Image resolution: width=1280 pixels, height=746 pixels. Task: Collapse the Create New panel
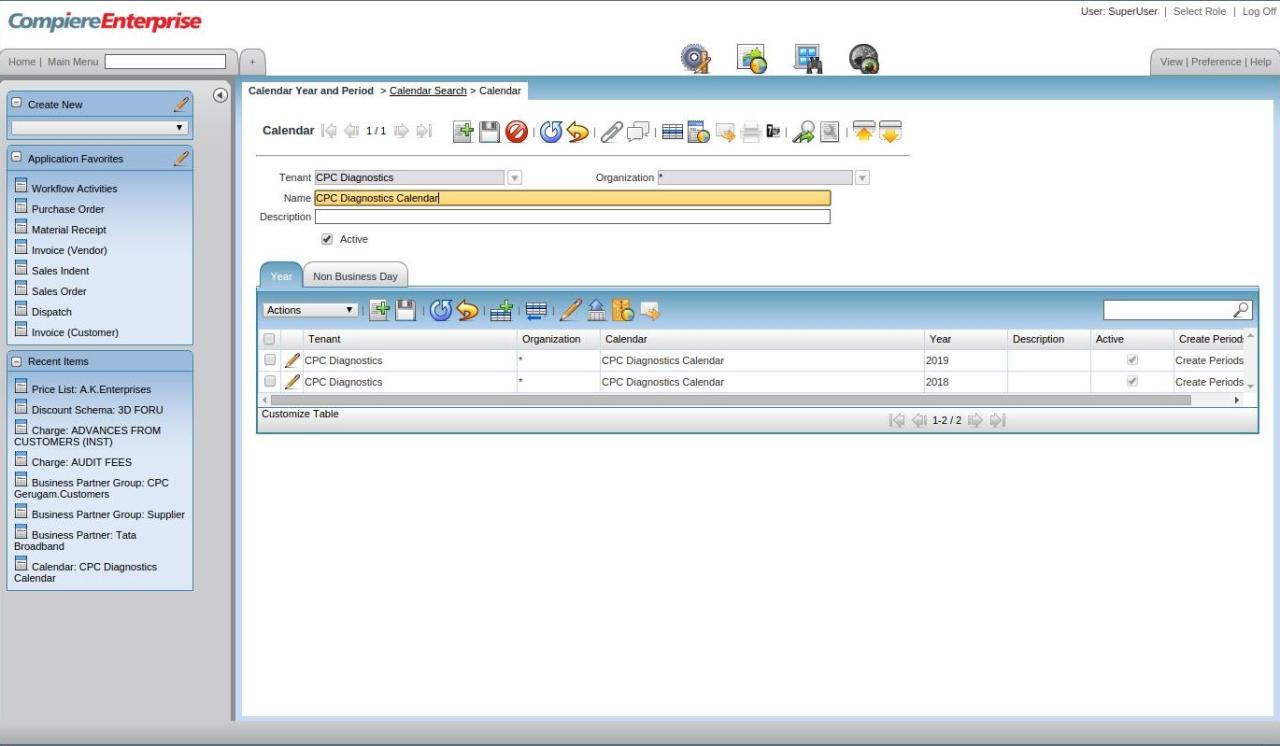[x=16, y=104]
